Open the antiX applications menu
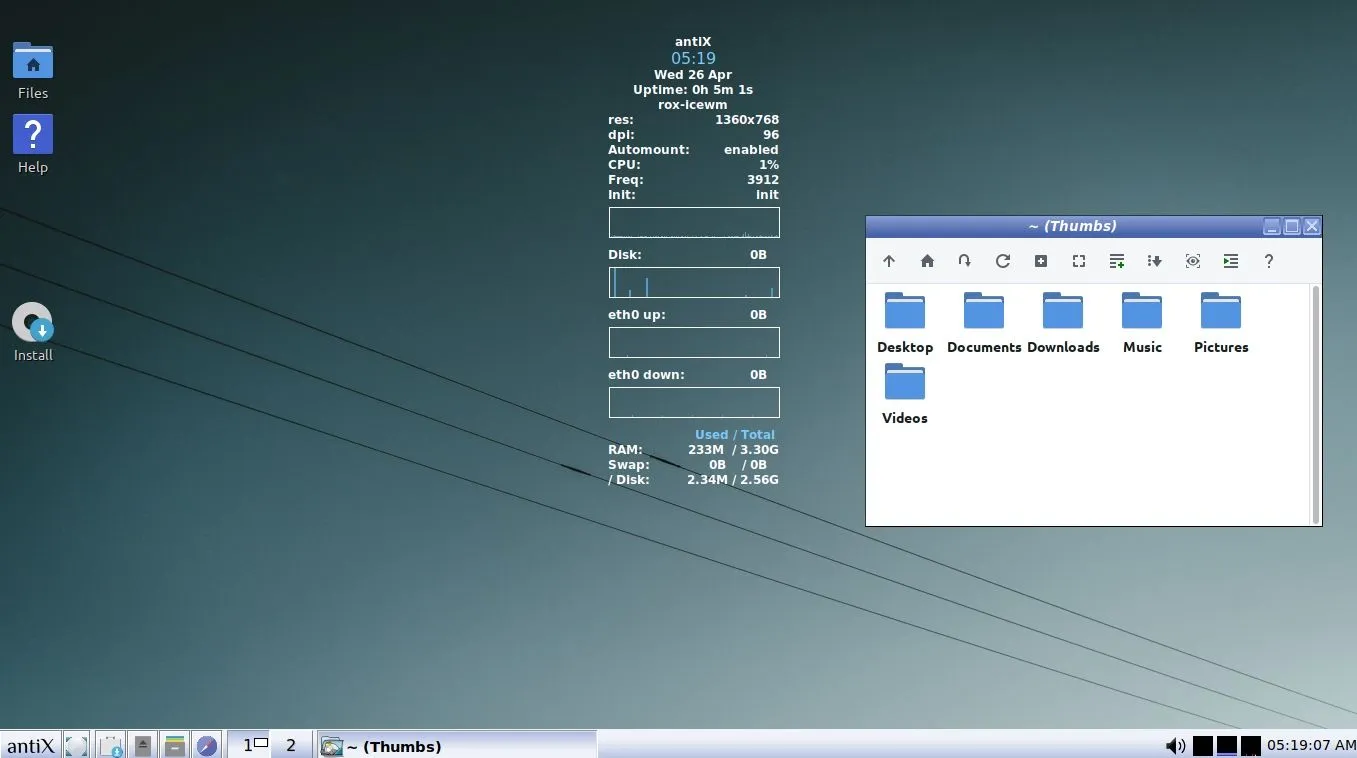The width and height of the screenshot is (1357, 758). click(x=30, y=745)
